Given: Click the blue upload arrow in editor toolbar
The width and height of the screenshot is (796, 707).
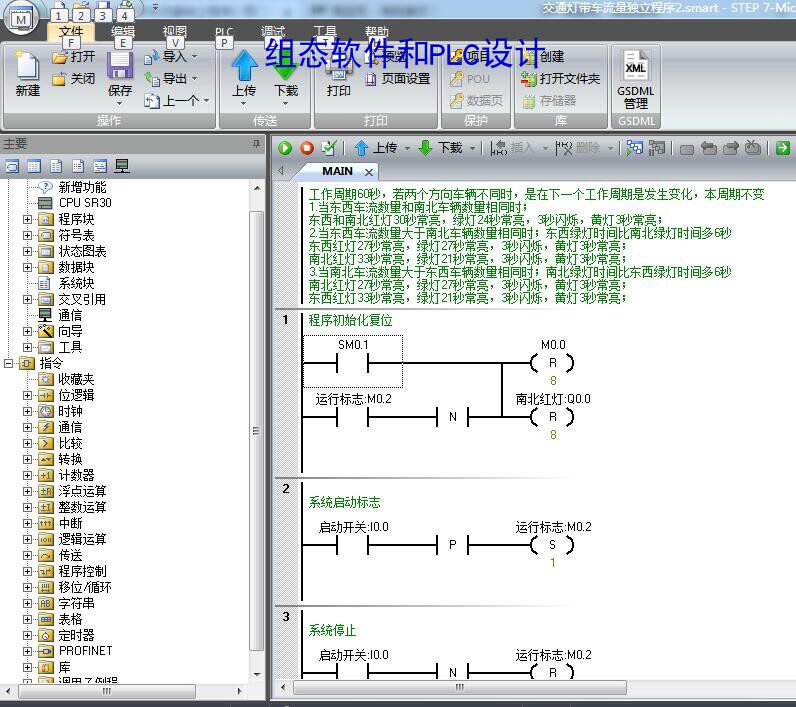Looking at the screenshot, I should [361, 148].
